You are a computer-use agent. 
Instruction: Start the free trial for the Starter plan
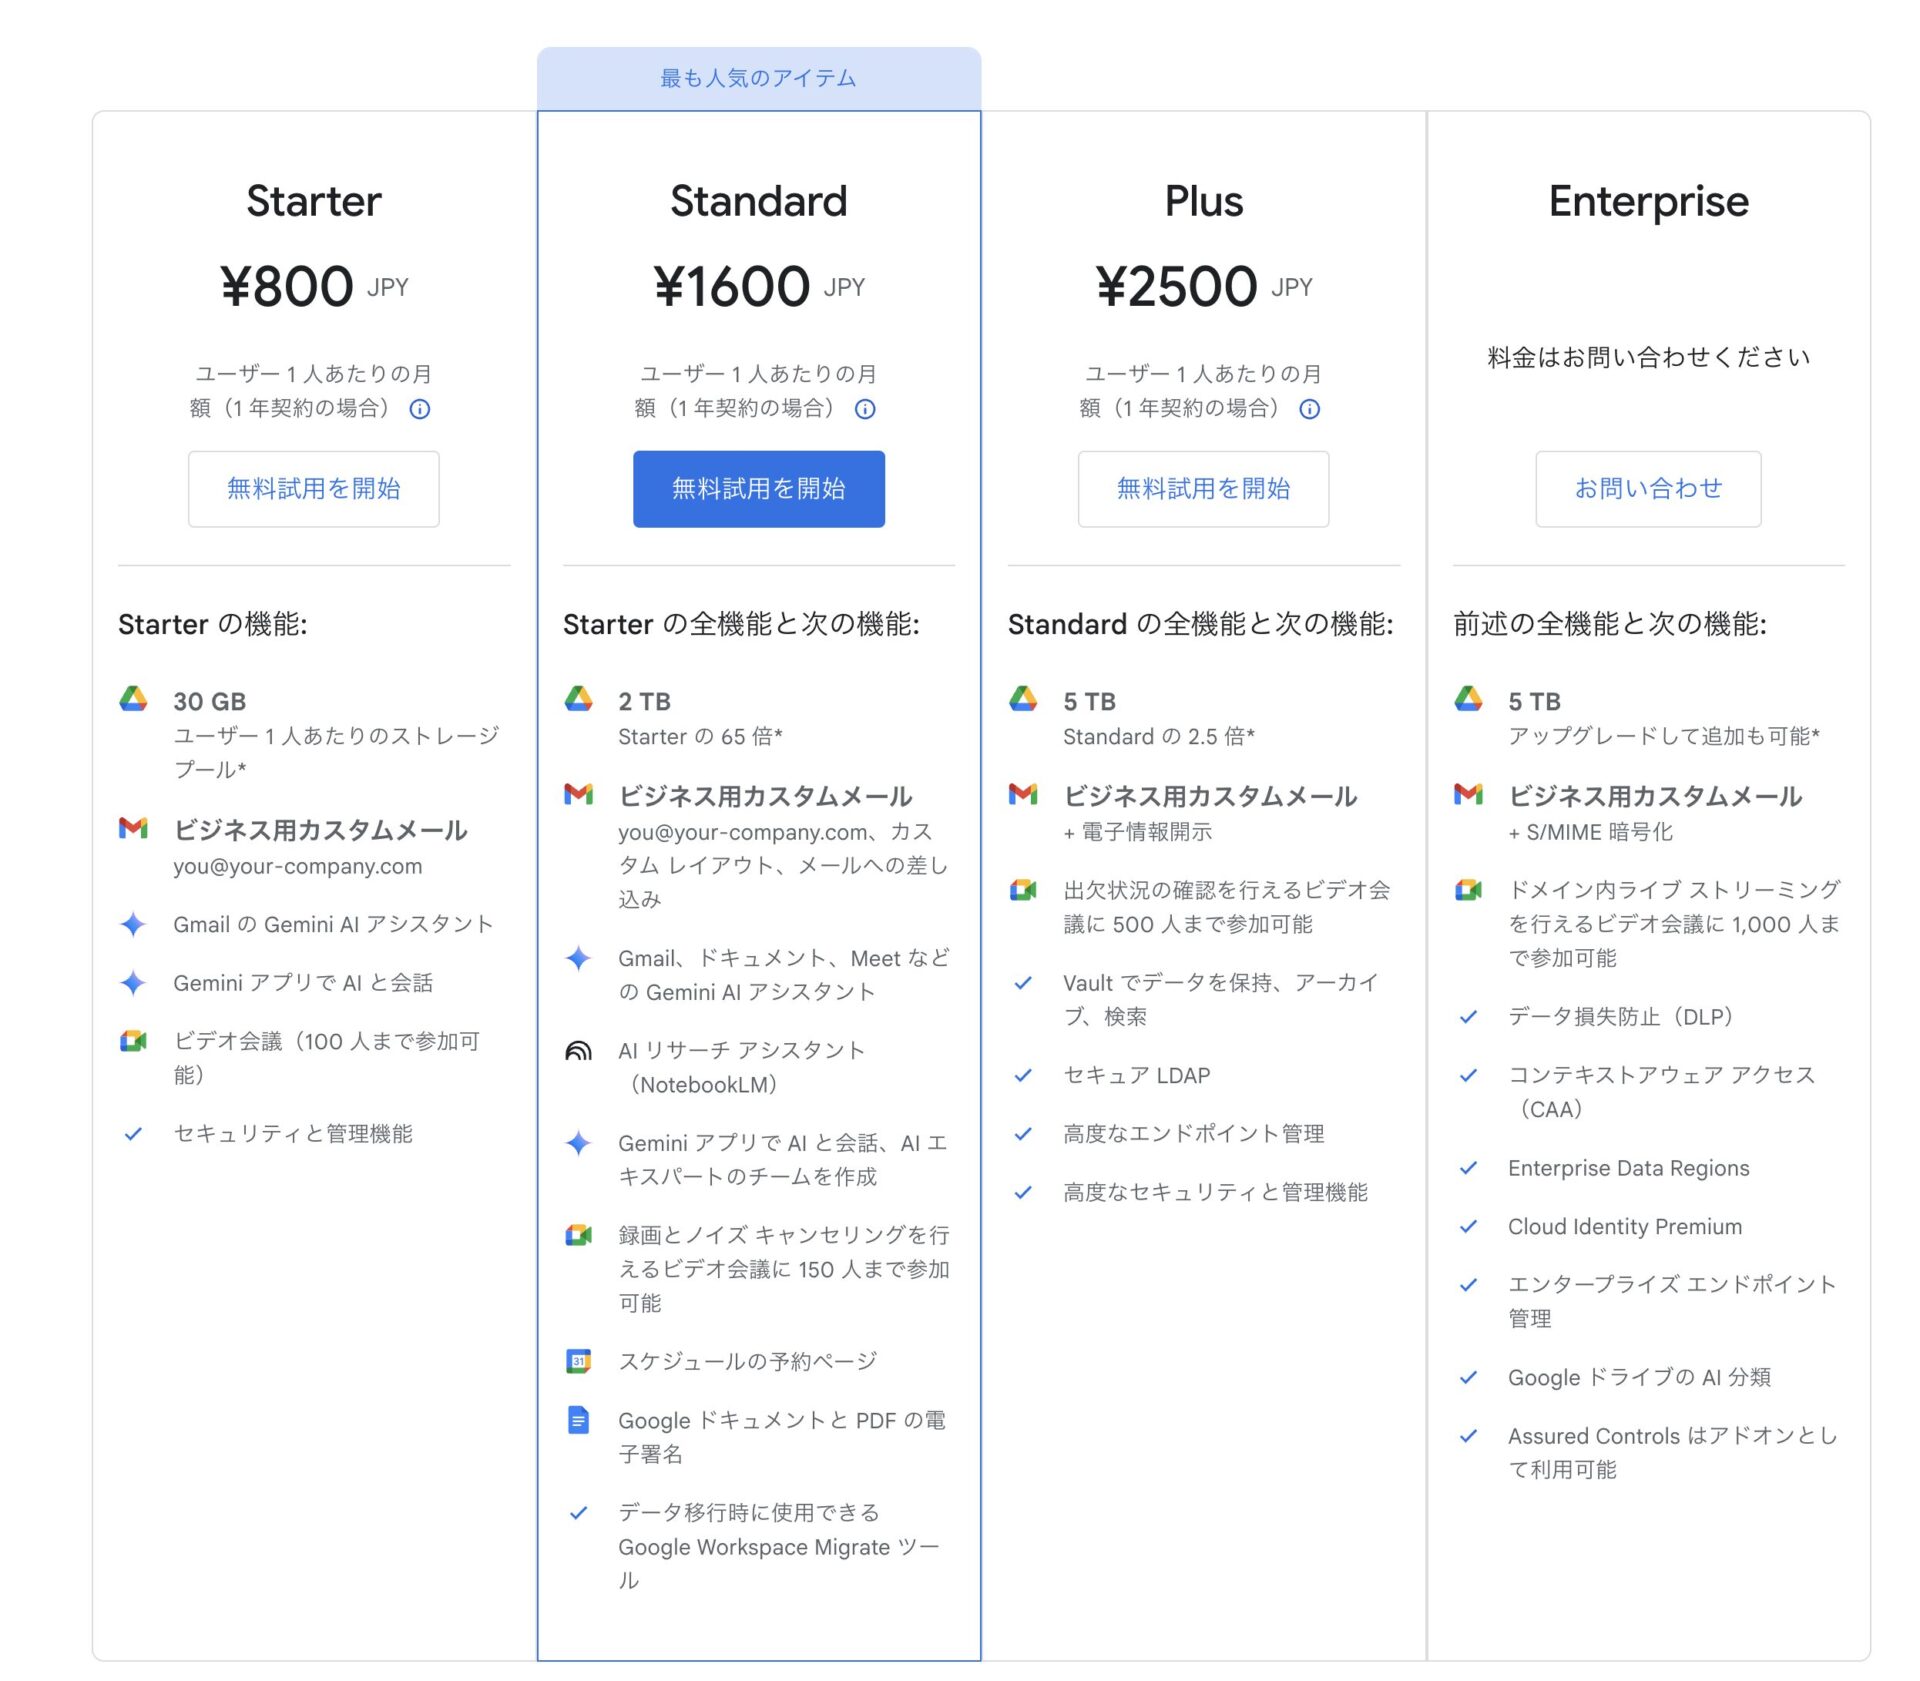point(314,489)
